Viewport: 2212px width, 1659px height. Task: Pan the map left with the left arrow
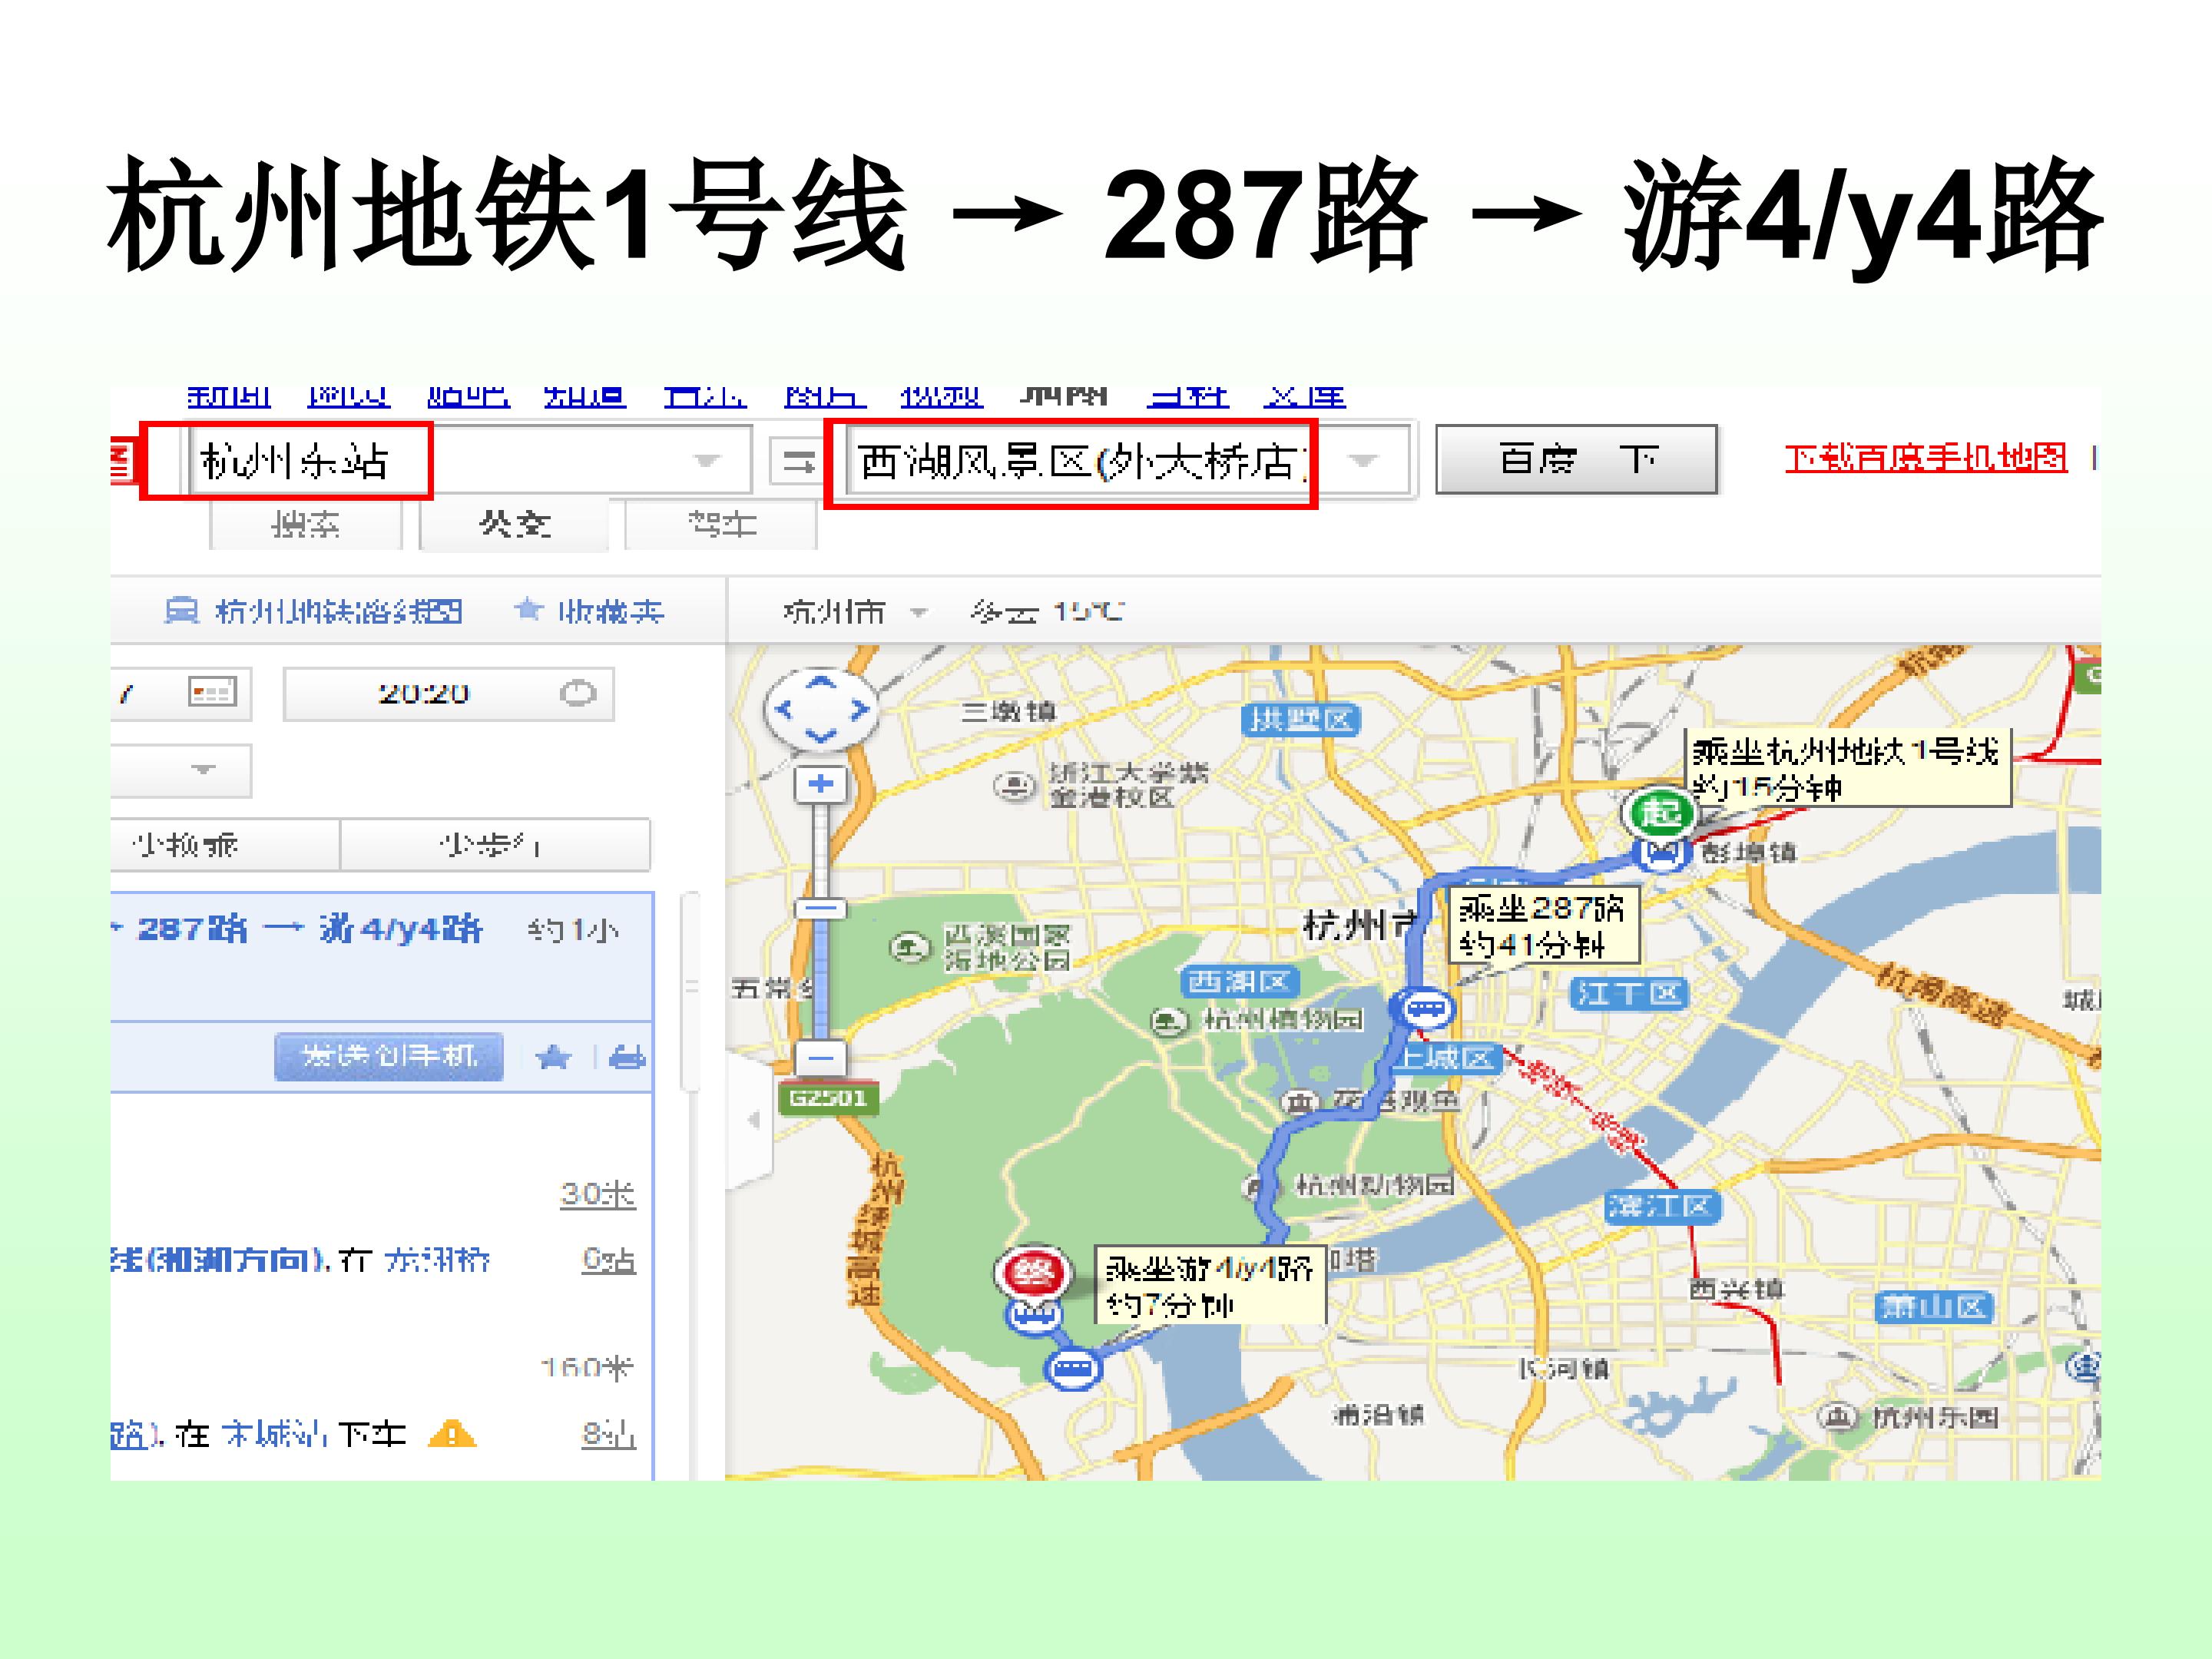click(x=785, y=709)
